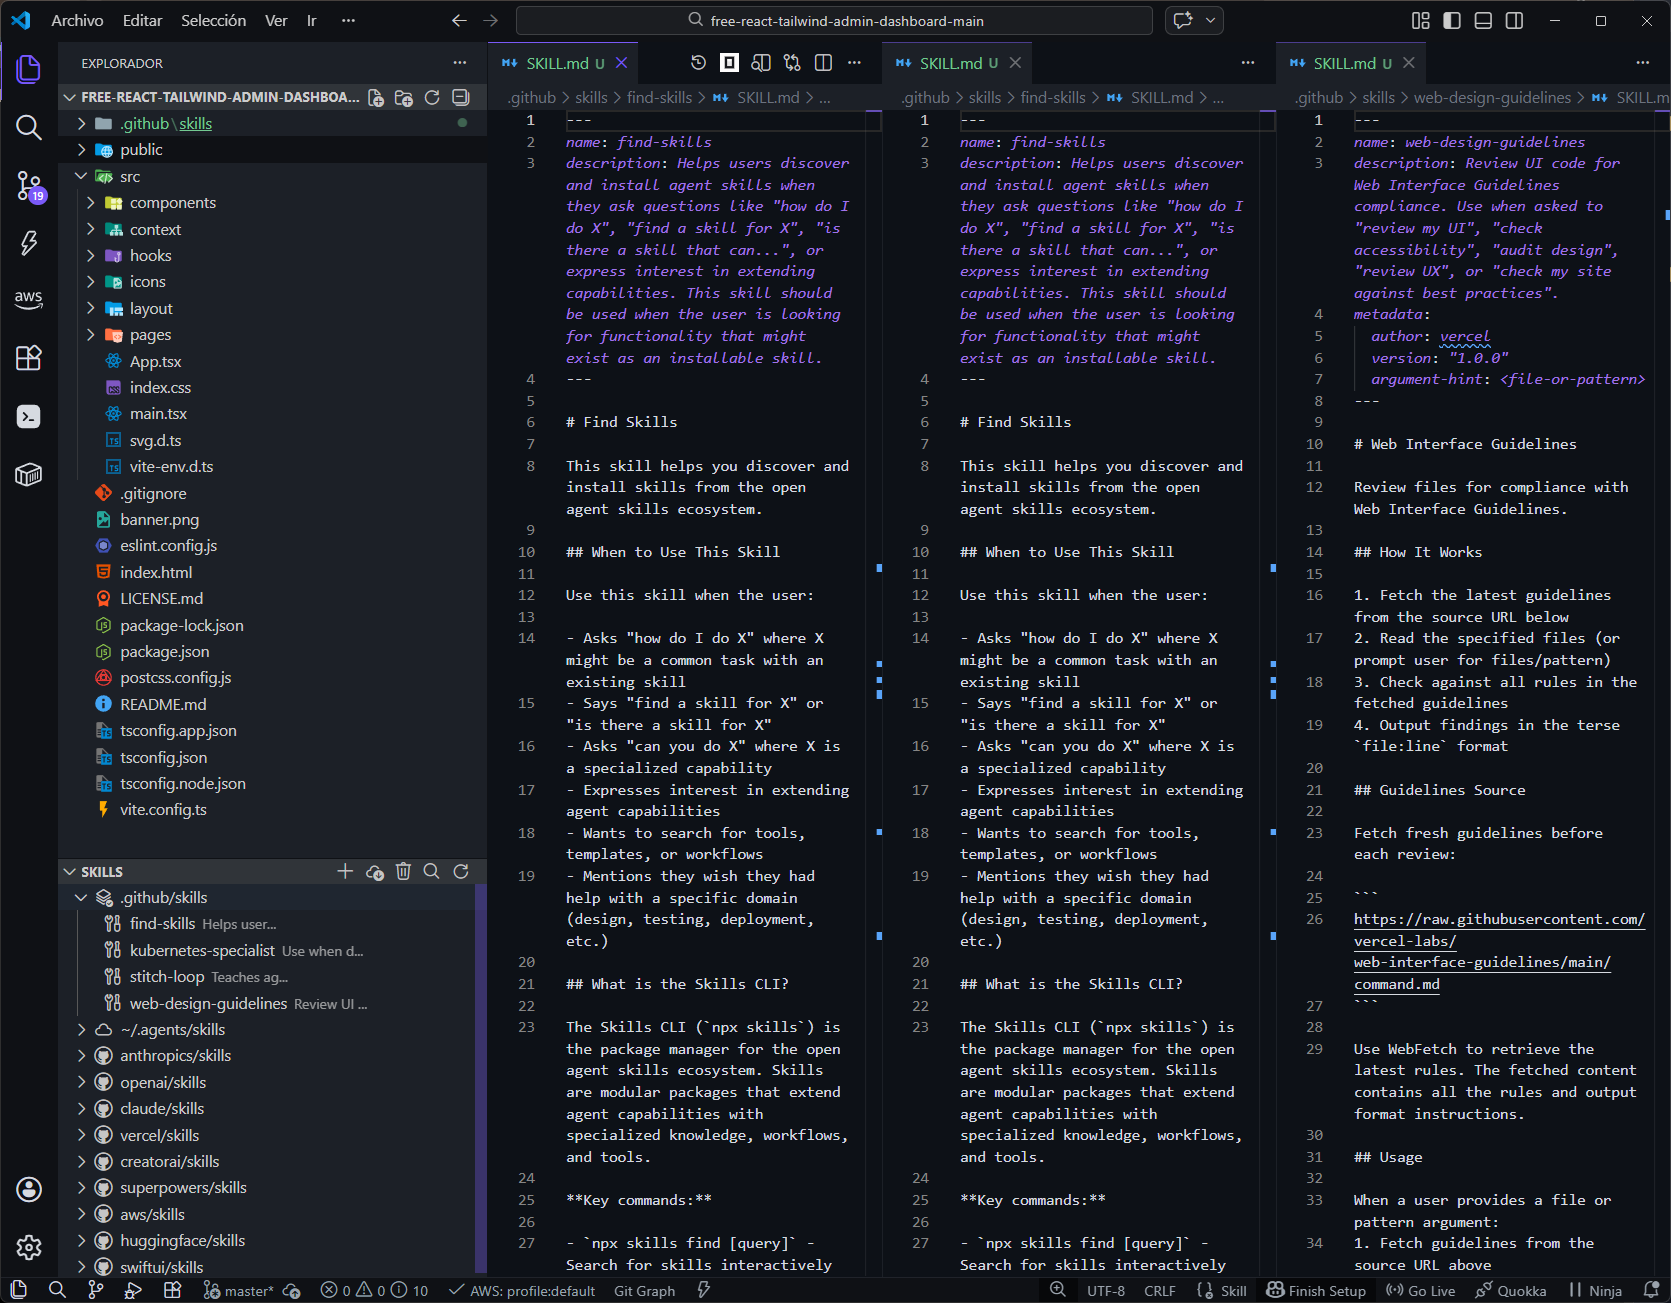Open the Archivo menu
This screenshot has width=1671, height=1303.
point(77,20)
